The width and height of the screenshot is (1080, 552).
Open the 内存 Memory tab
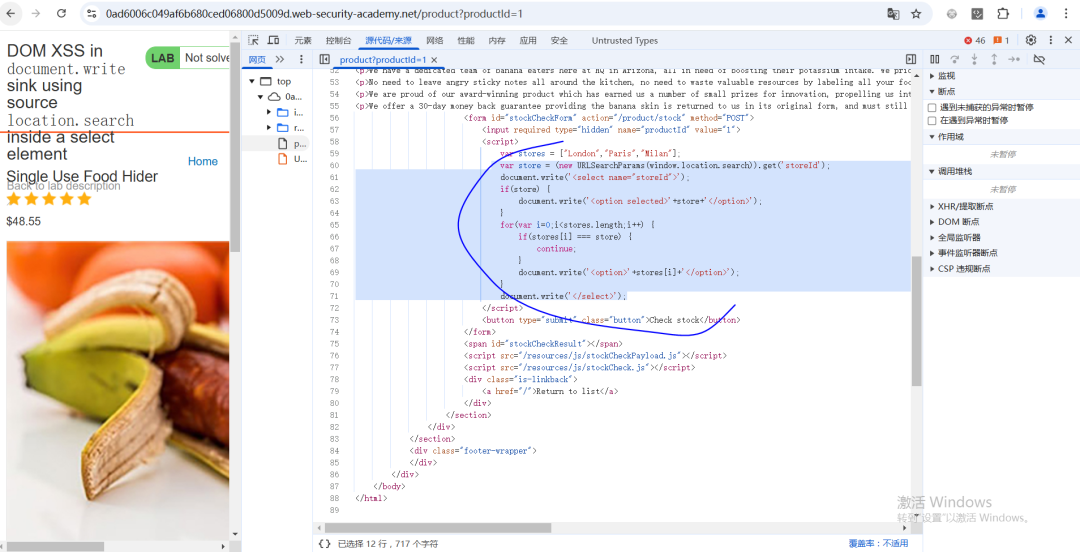[x=497, y=41]
